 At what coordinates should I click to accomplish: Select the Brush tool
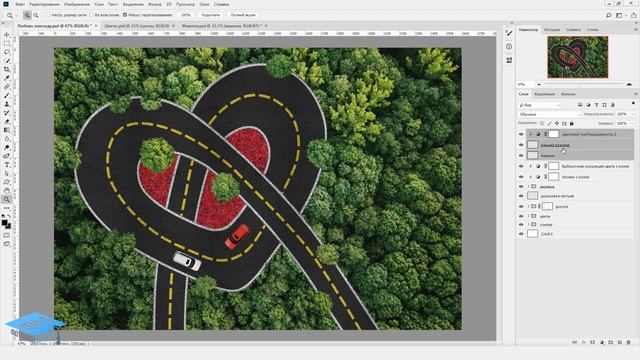[x=7, y=96]
